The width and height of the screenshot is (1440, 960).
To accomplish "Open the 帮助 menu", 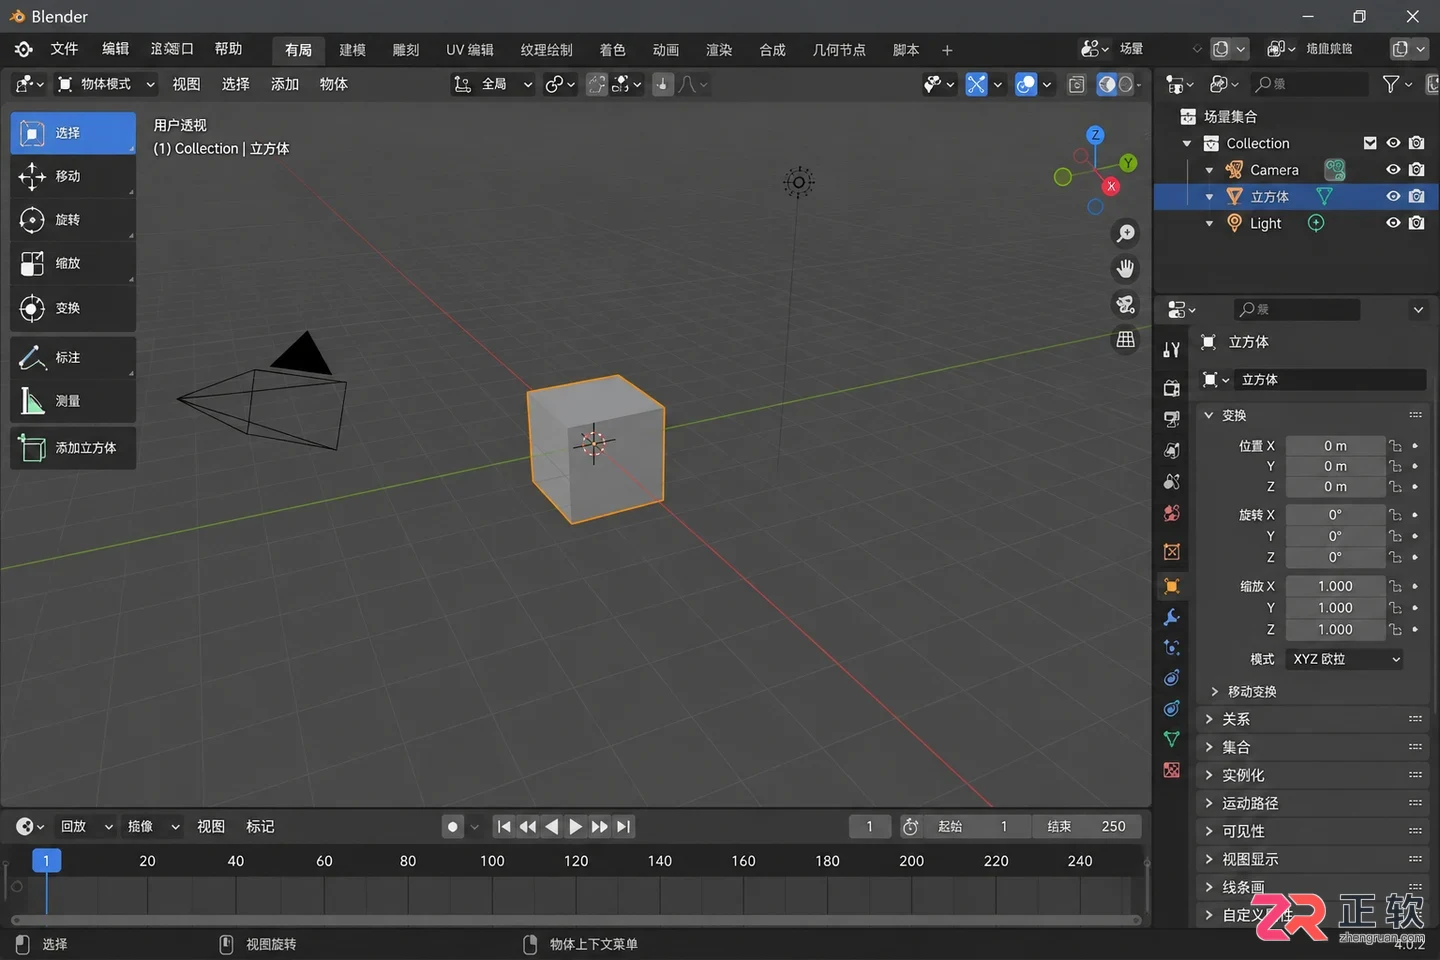I will pos(228,49).
